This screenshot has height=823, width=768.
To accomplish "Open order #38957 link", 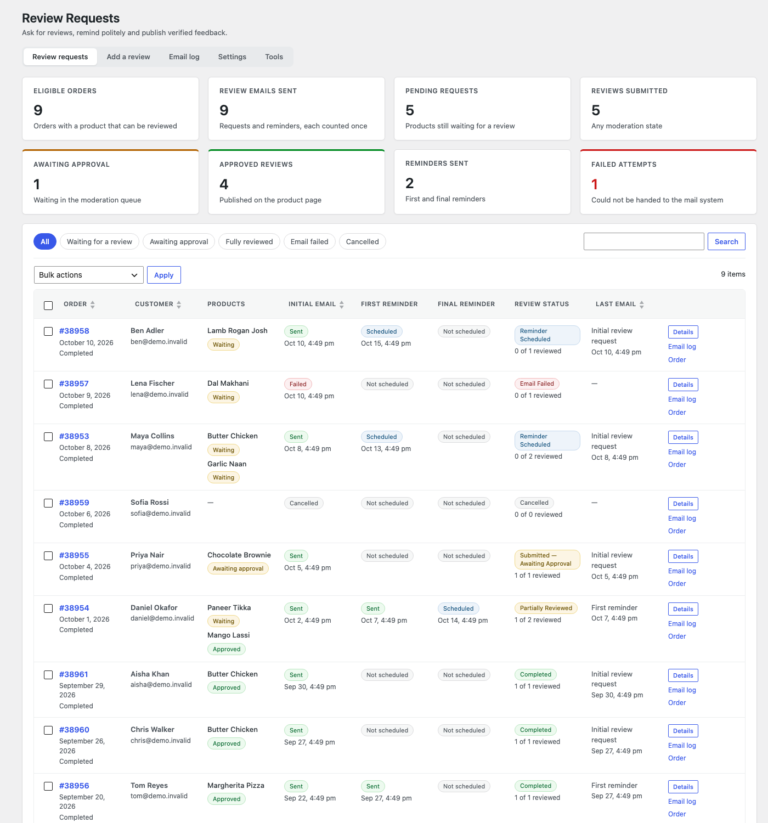I will pos(74,384).
